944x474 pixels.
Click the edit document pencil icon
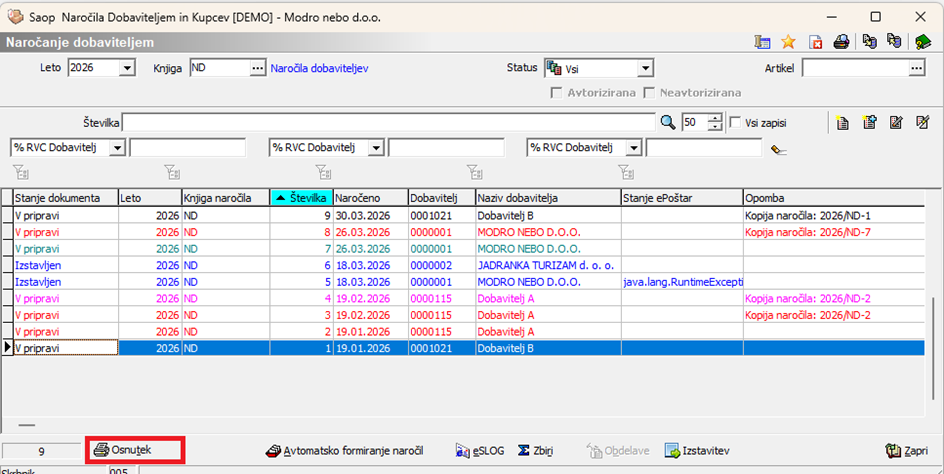pyautogui.click(x=896, y=122)
